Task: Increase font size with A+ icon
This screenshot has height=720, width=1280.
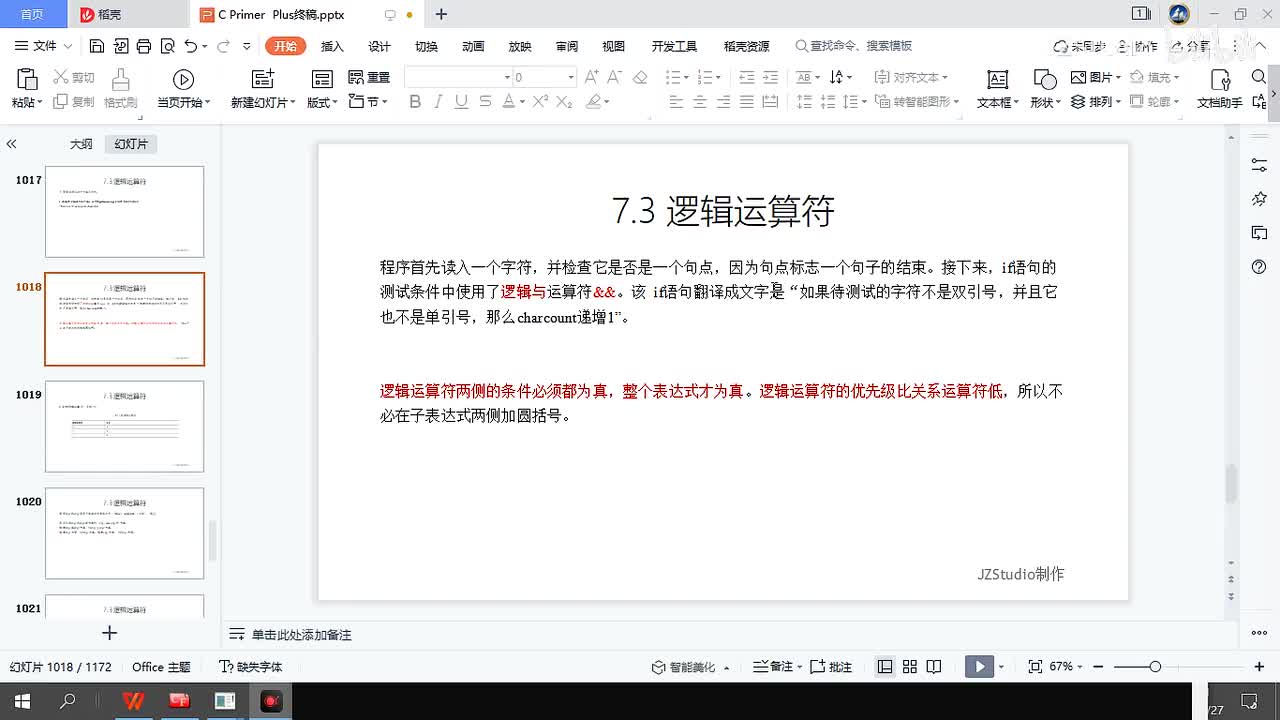Action: (x=592, y=77)
